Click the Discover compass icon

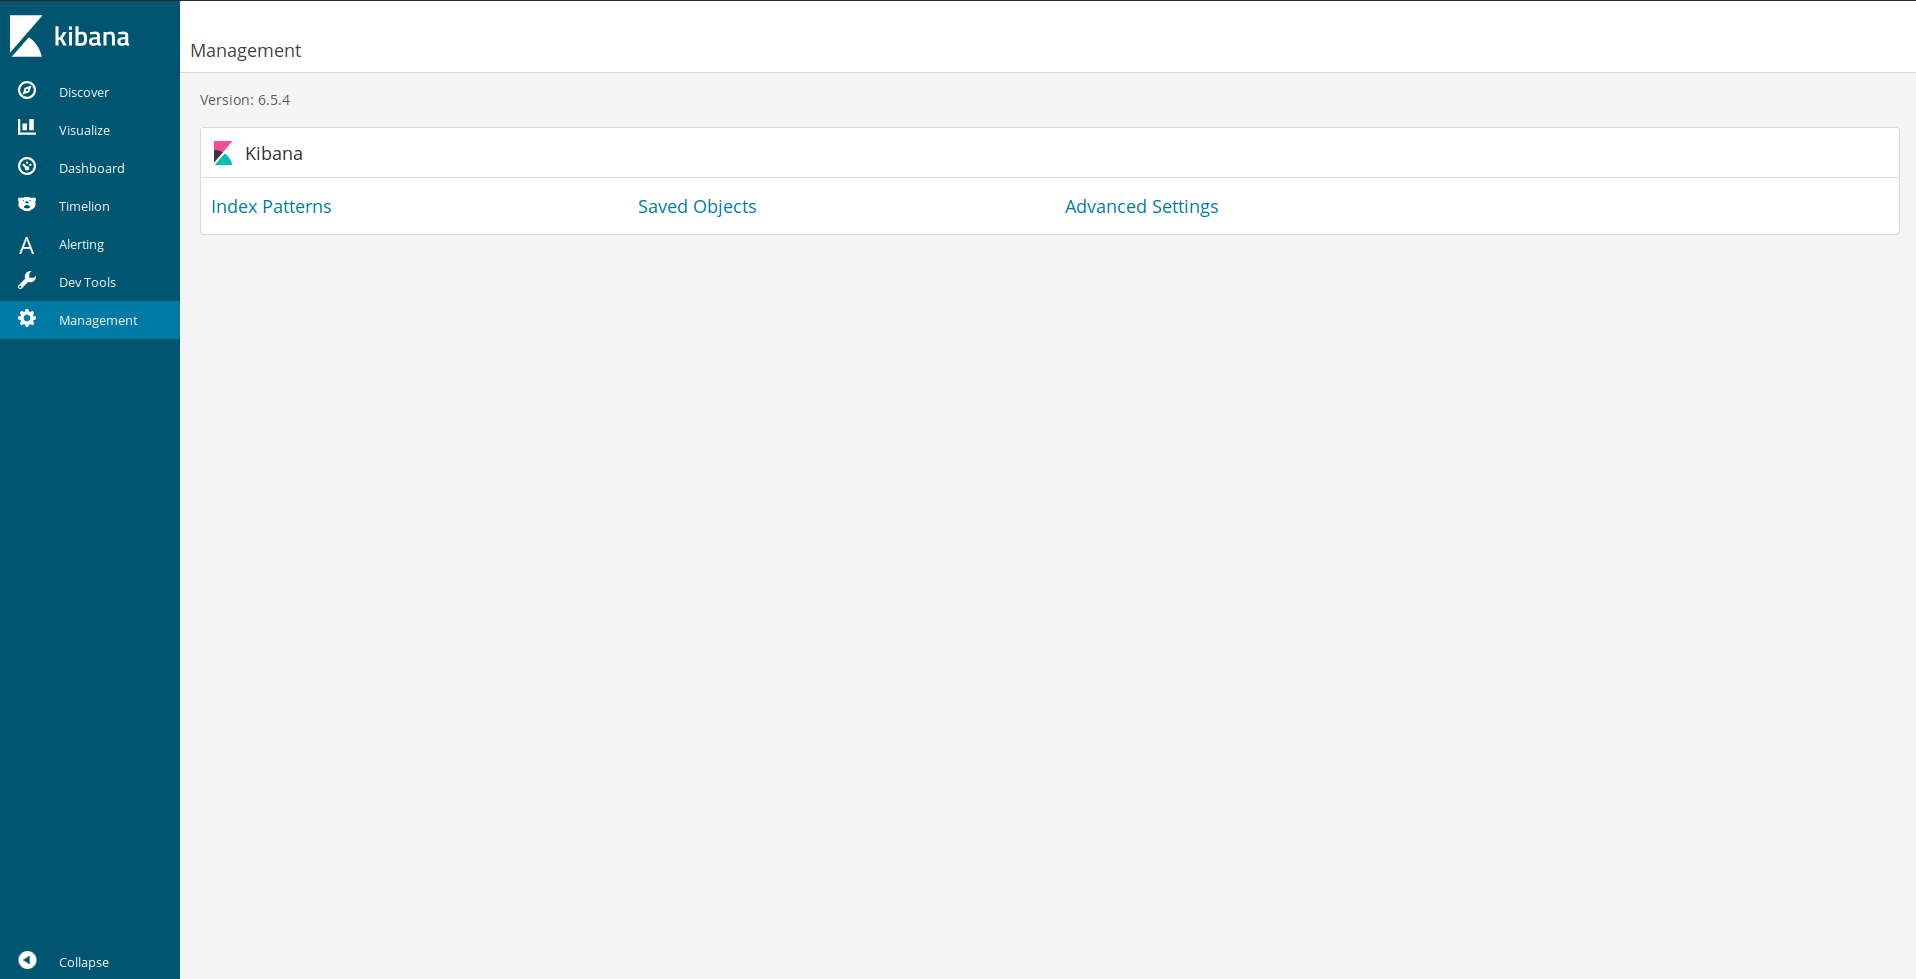27,91
